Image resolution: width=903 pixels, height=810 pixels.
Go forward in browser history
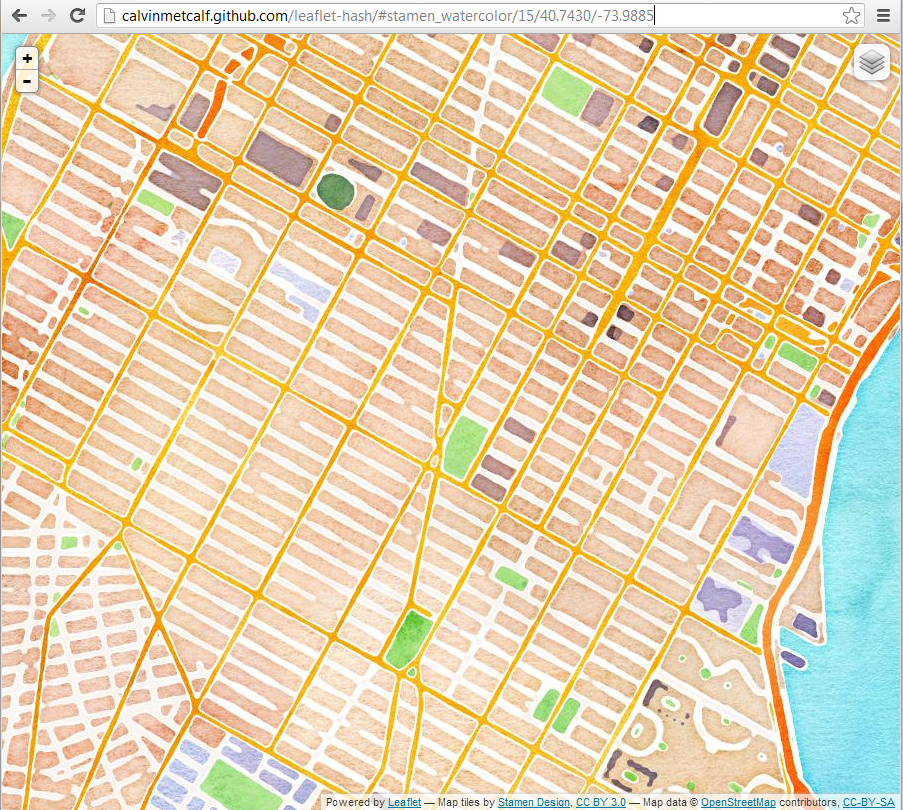48,16
